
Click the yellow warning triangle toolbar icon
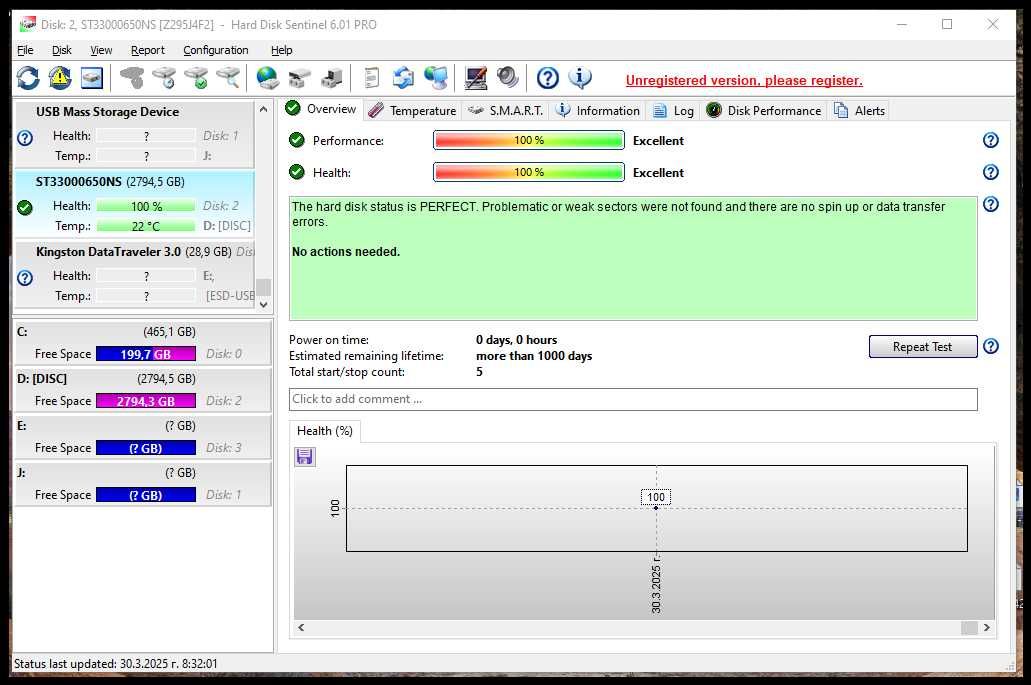60,78
